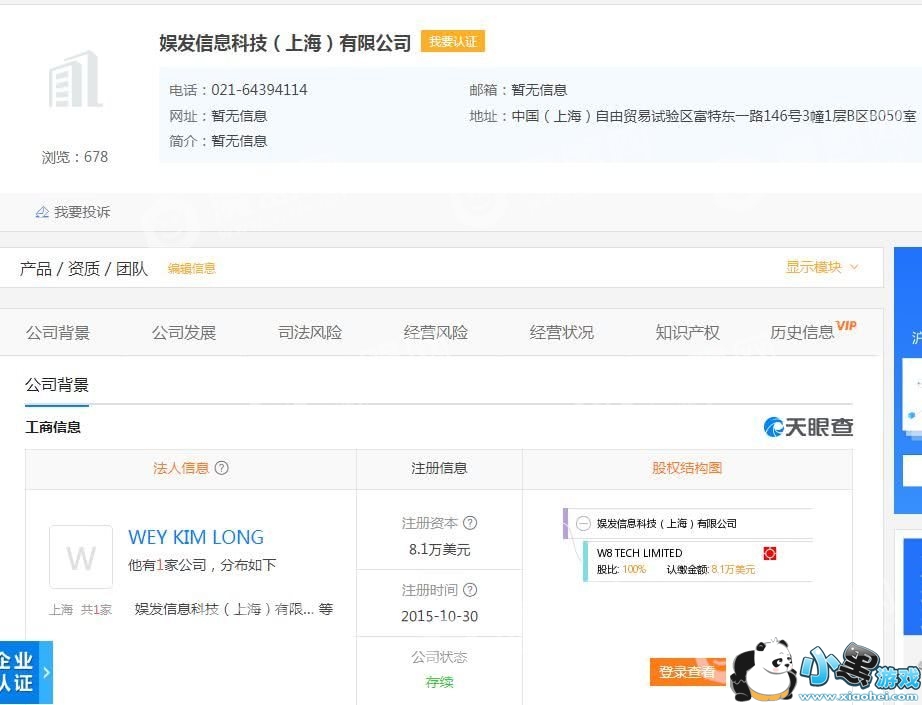The height and width of the screenshot is (705, 922).
Task: Click the 存续 company status text
Action: click(439, 682)
